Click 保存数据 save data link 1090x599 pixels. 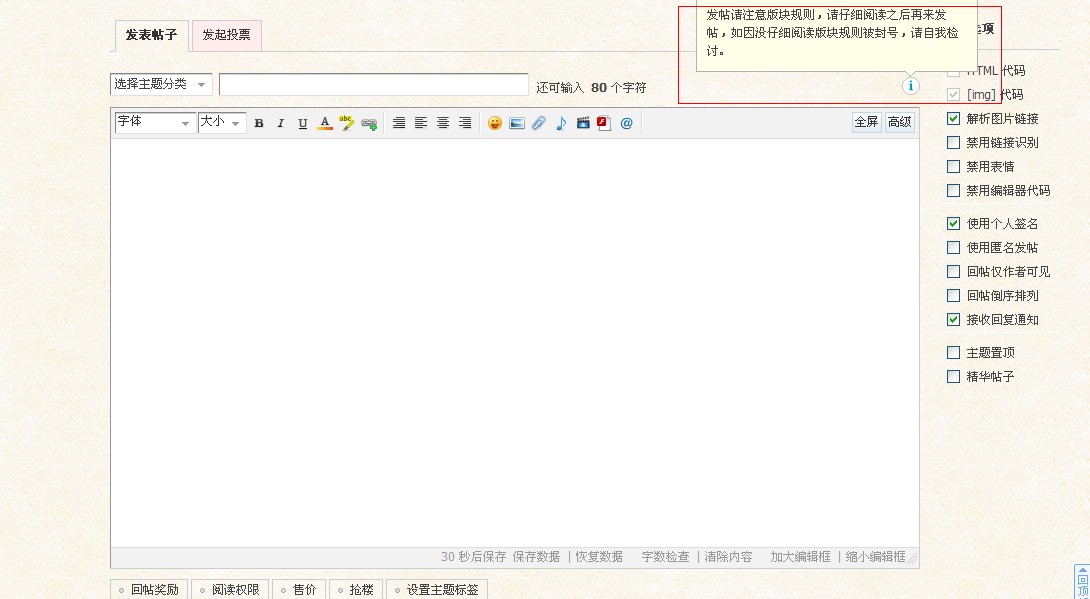click(x=536, y=557)
